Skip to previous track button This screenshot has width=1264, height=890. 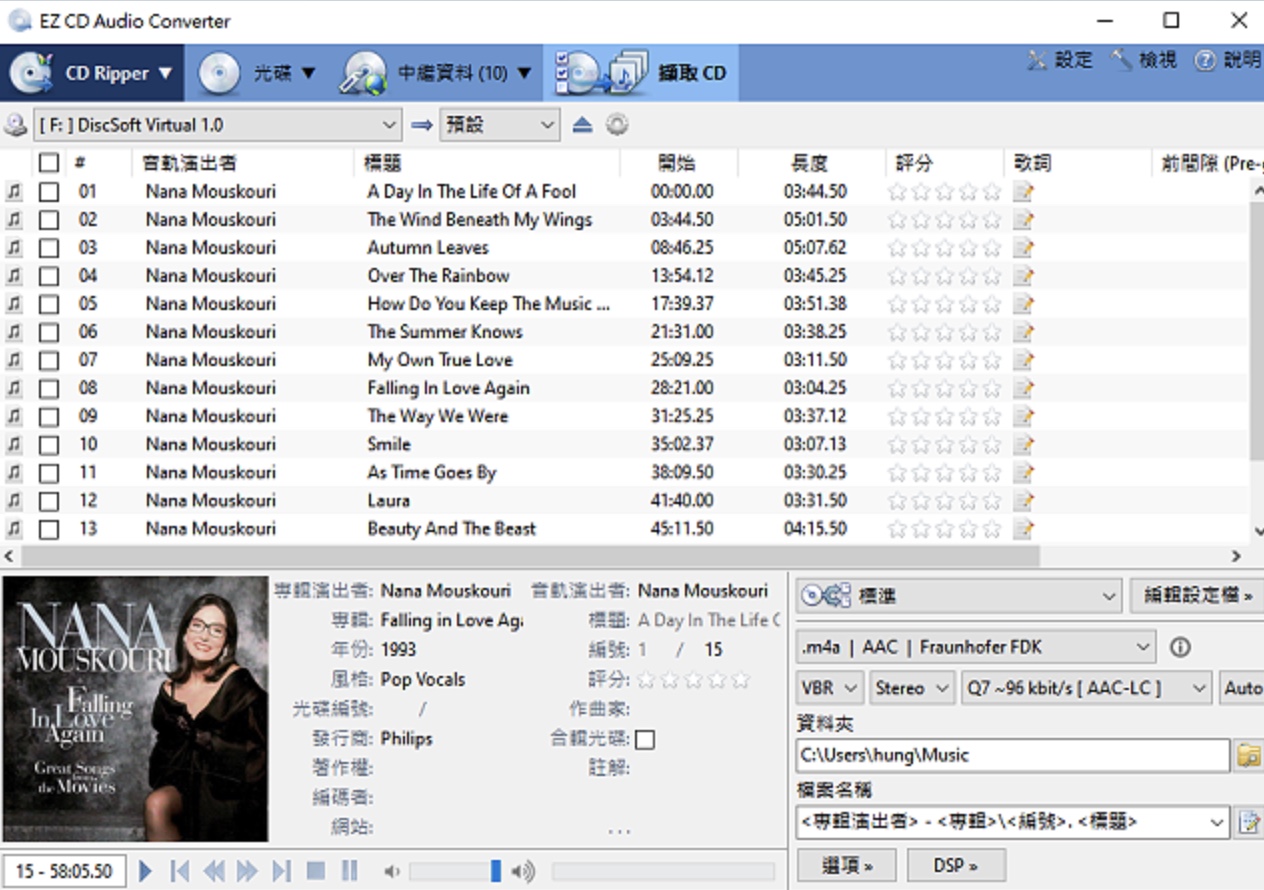179,871
